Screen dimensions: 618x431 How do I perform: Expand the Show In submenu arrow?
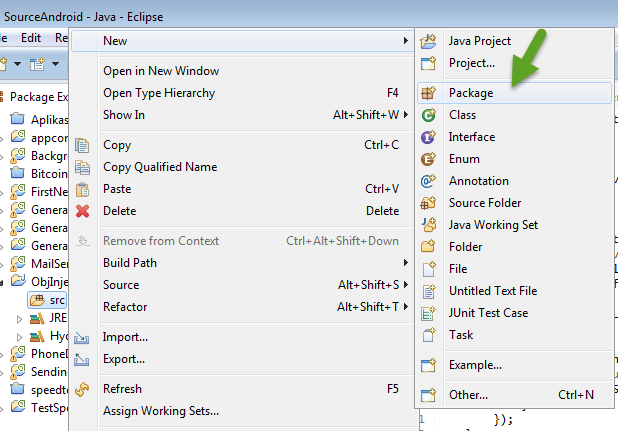pos(406,115)
